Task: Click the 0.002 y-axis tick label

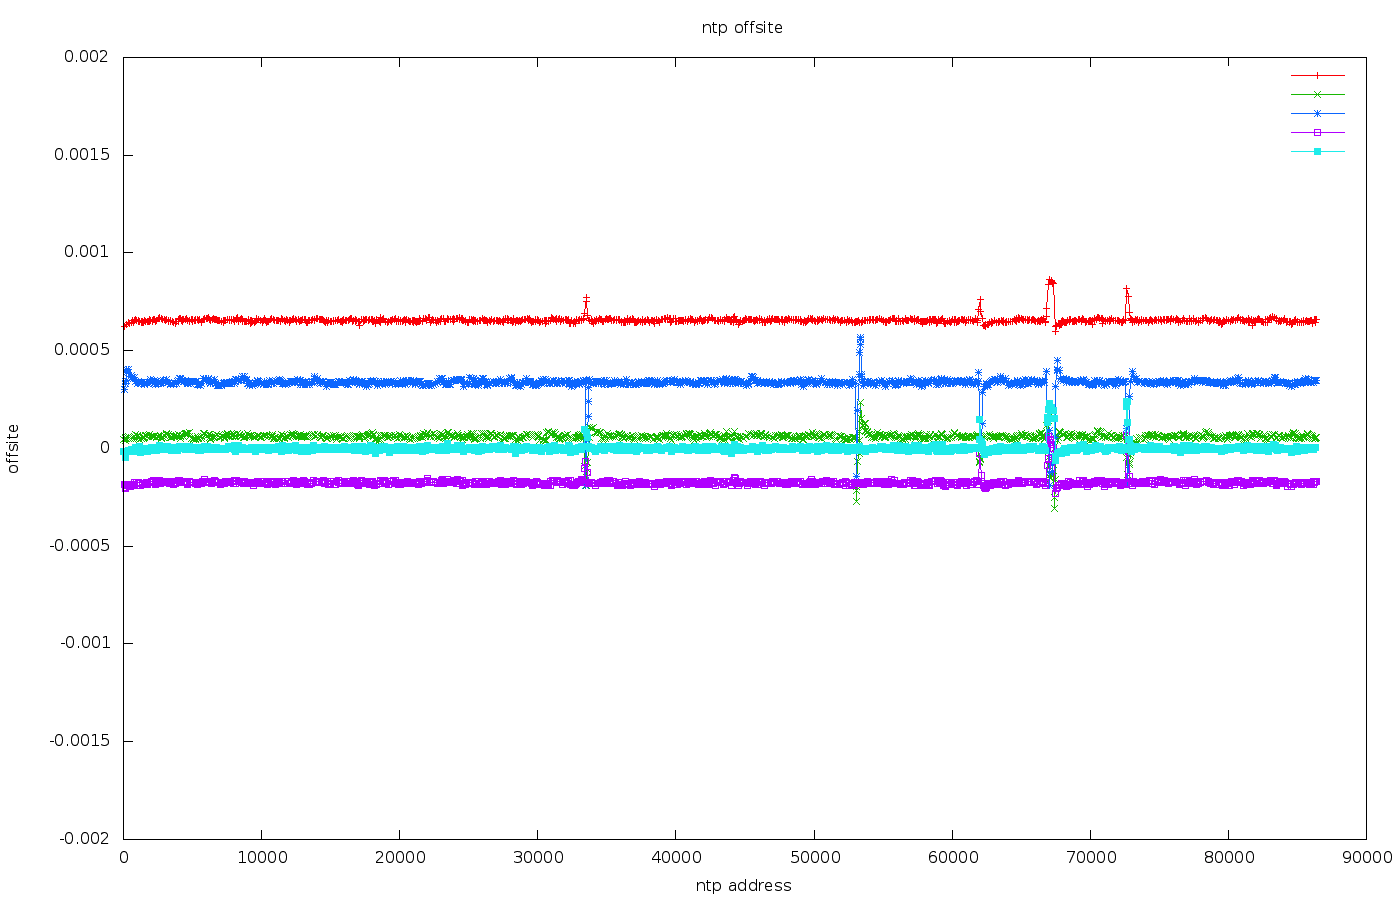Action: [86, 57]
